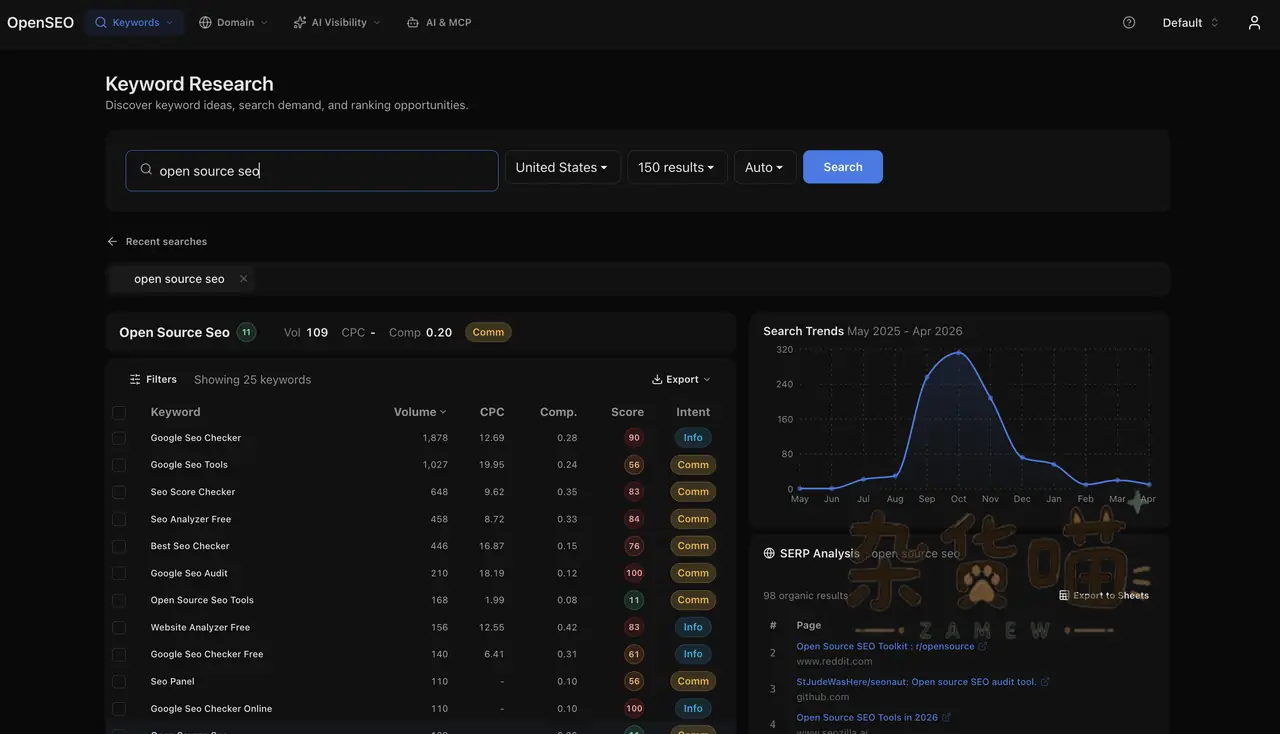This screenshot has width=1280, height=734.
Task: Tick the Seo Analyzer Free checkbox
Action: pyautogui.click(x=119, y=519)
